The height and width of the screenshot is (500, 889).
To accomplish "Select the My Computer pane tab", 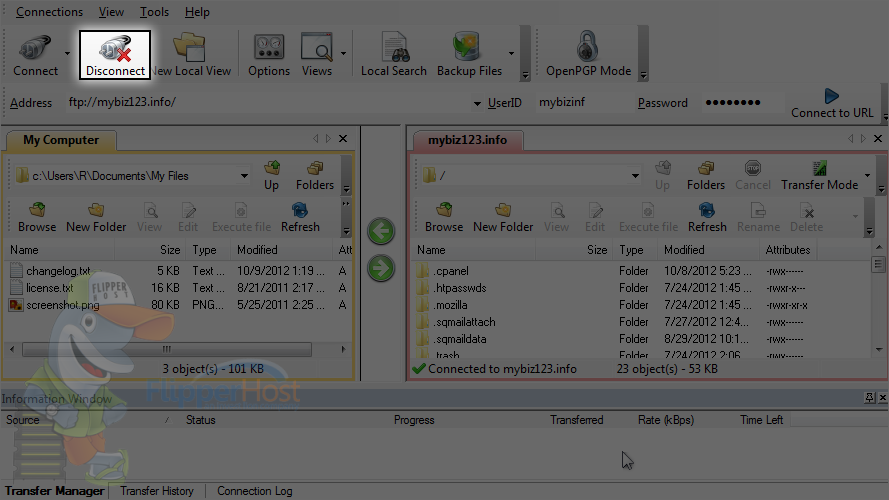I will pos(61,140).
